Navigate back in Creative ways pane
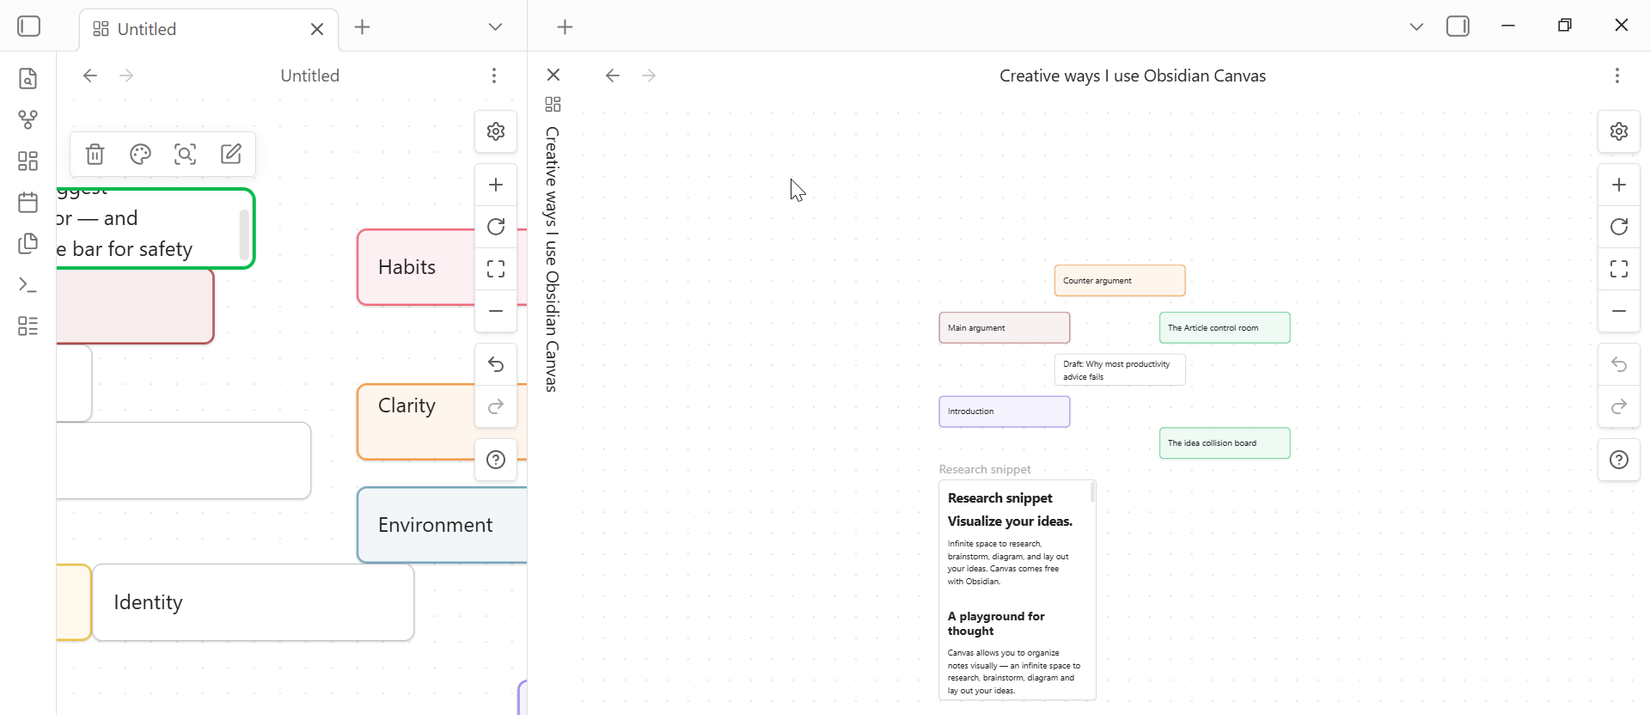 (x=613, y=75)
